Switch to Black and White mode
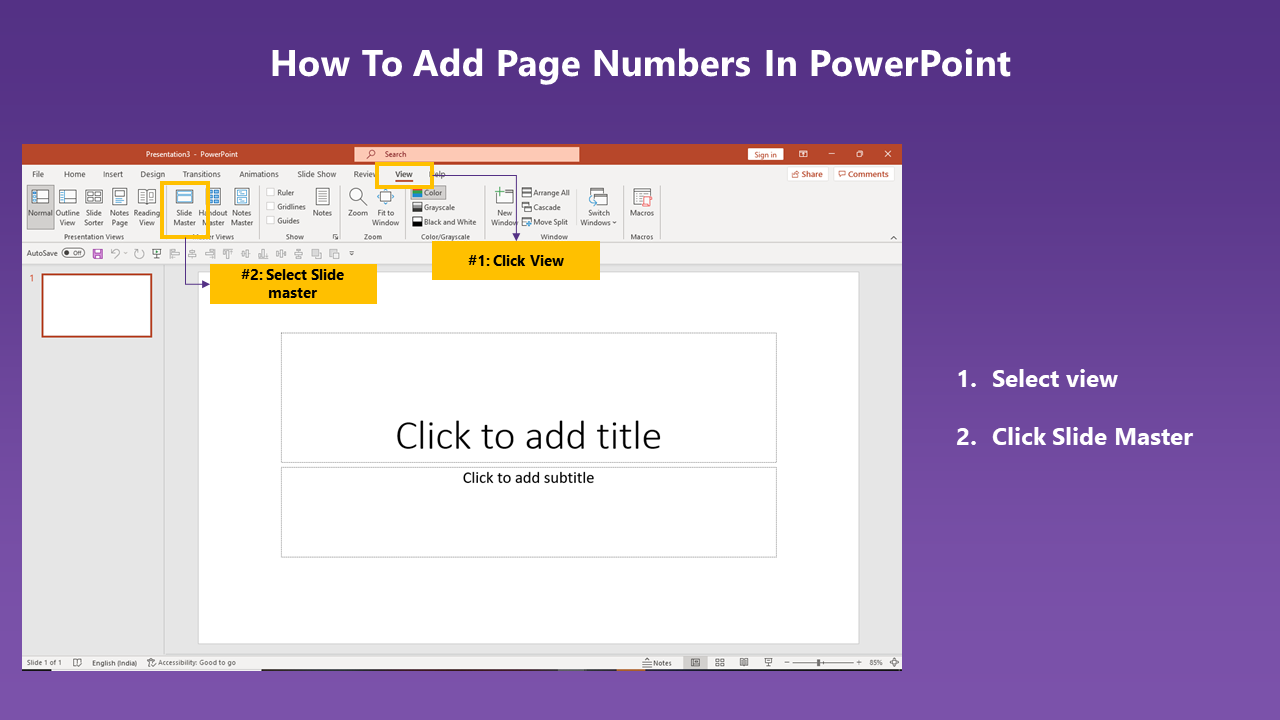Screen dimensions: 1280x720 point(445,222)
